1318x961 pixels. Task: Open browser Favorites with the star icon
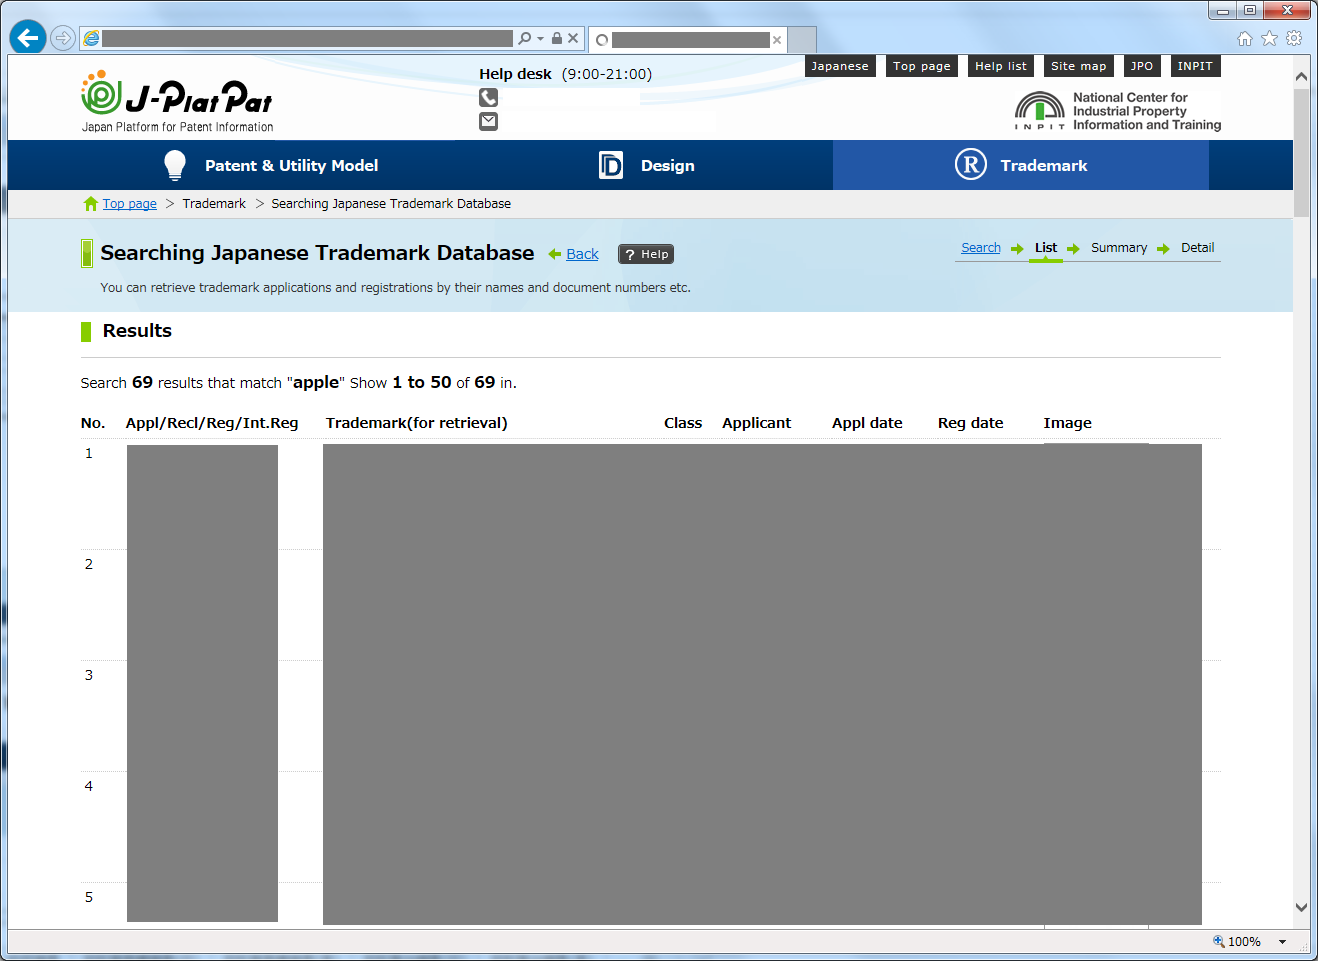[1269, 37]
